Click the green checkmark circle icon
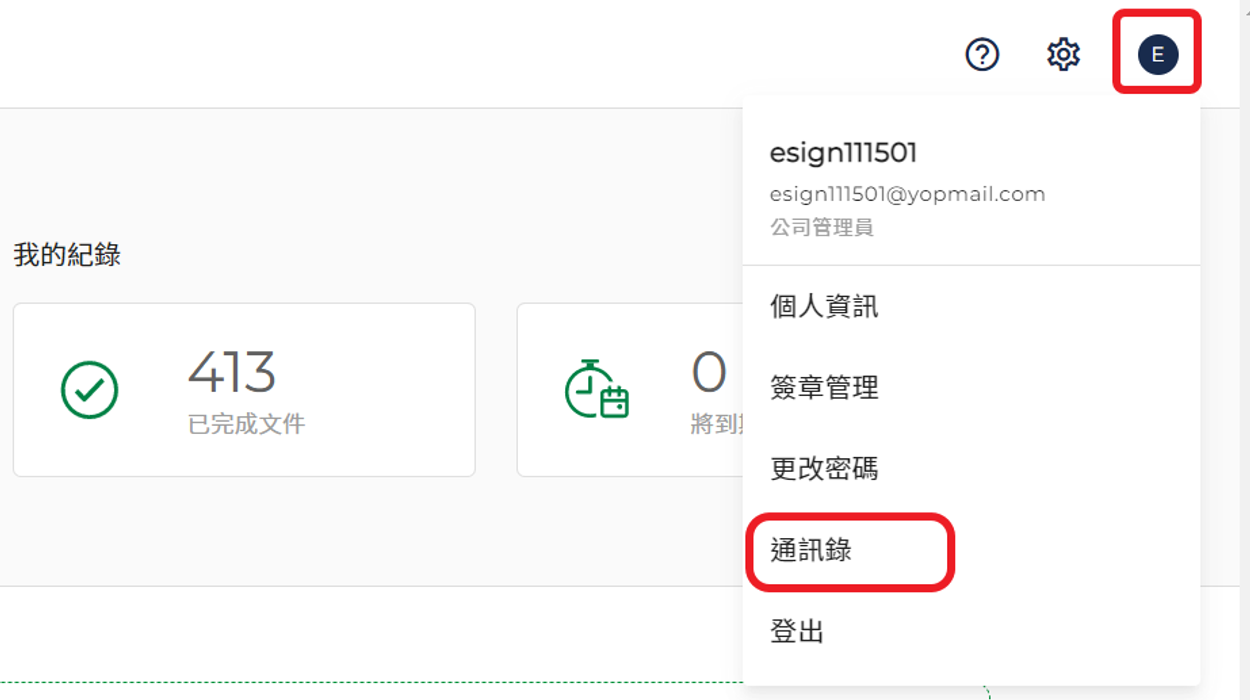This screenshot has width=1250, height=700. pyautogui.click(x=90, y=390)
